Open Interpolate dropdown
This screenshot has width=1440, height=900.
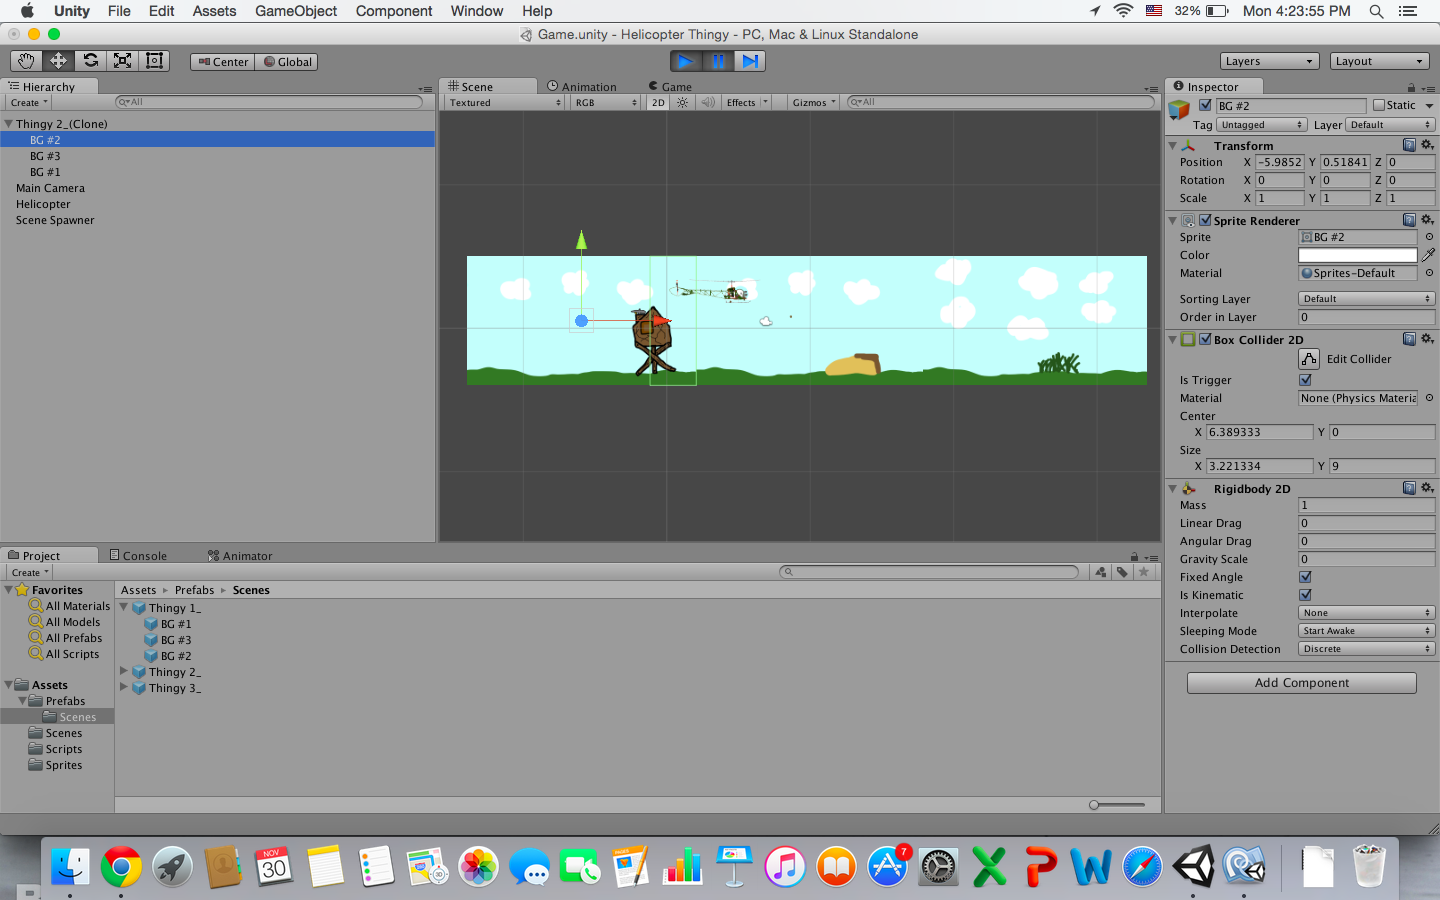pyautogui.click(x=1367, y=613)
